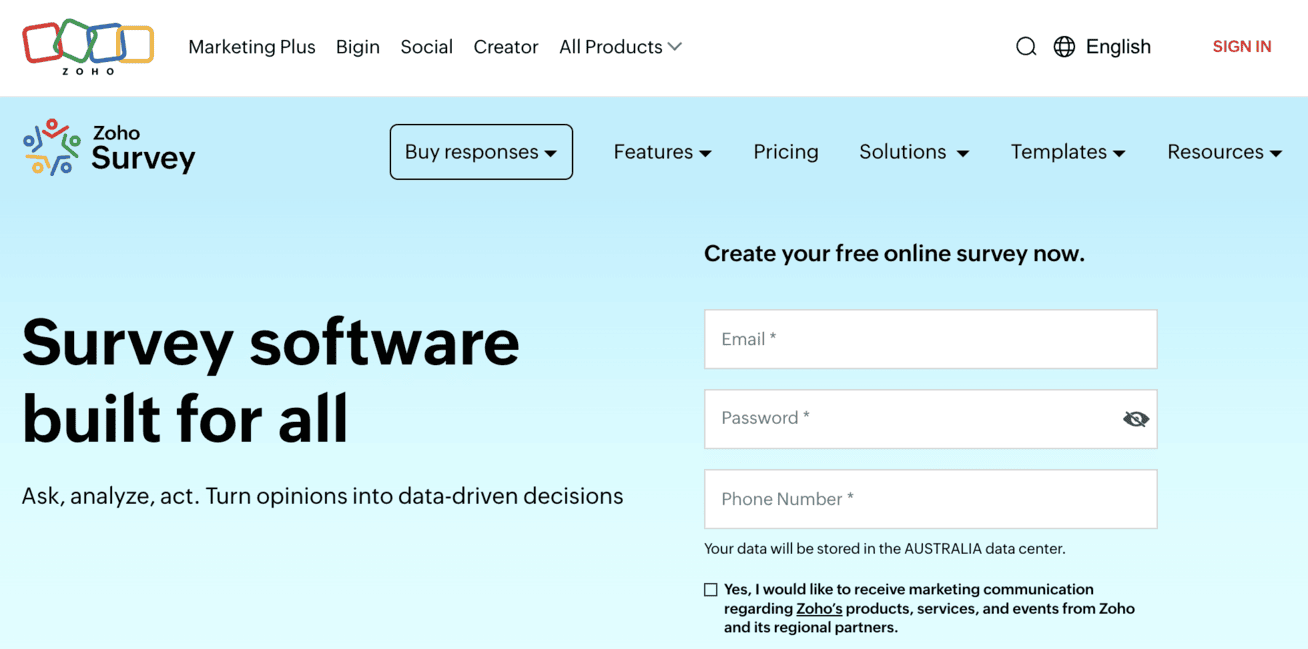This screenshot has width=1308, height=649.
Task: Toggle password visibility eye icon
Action: (x=1135, y=419)
